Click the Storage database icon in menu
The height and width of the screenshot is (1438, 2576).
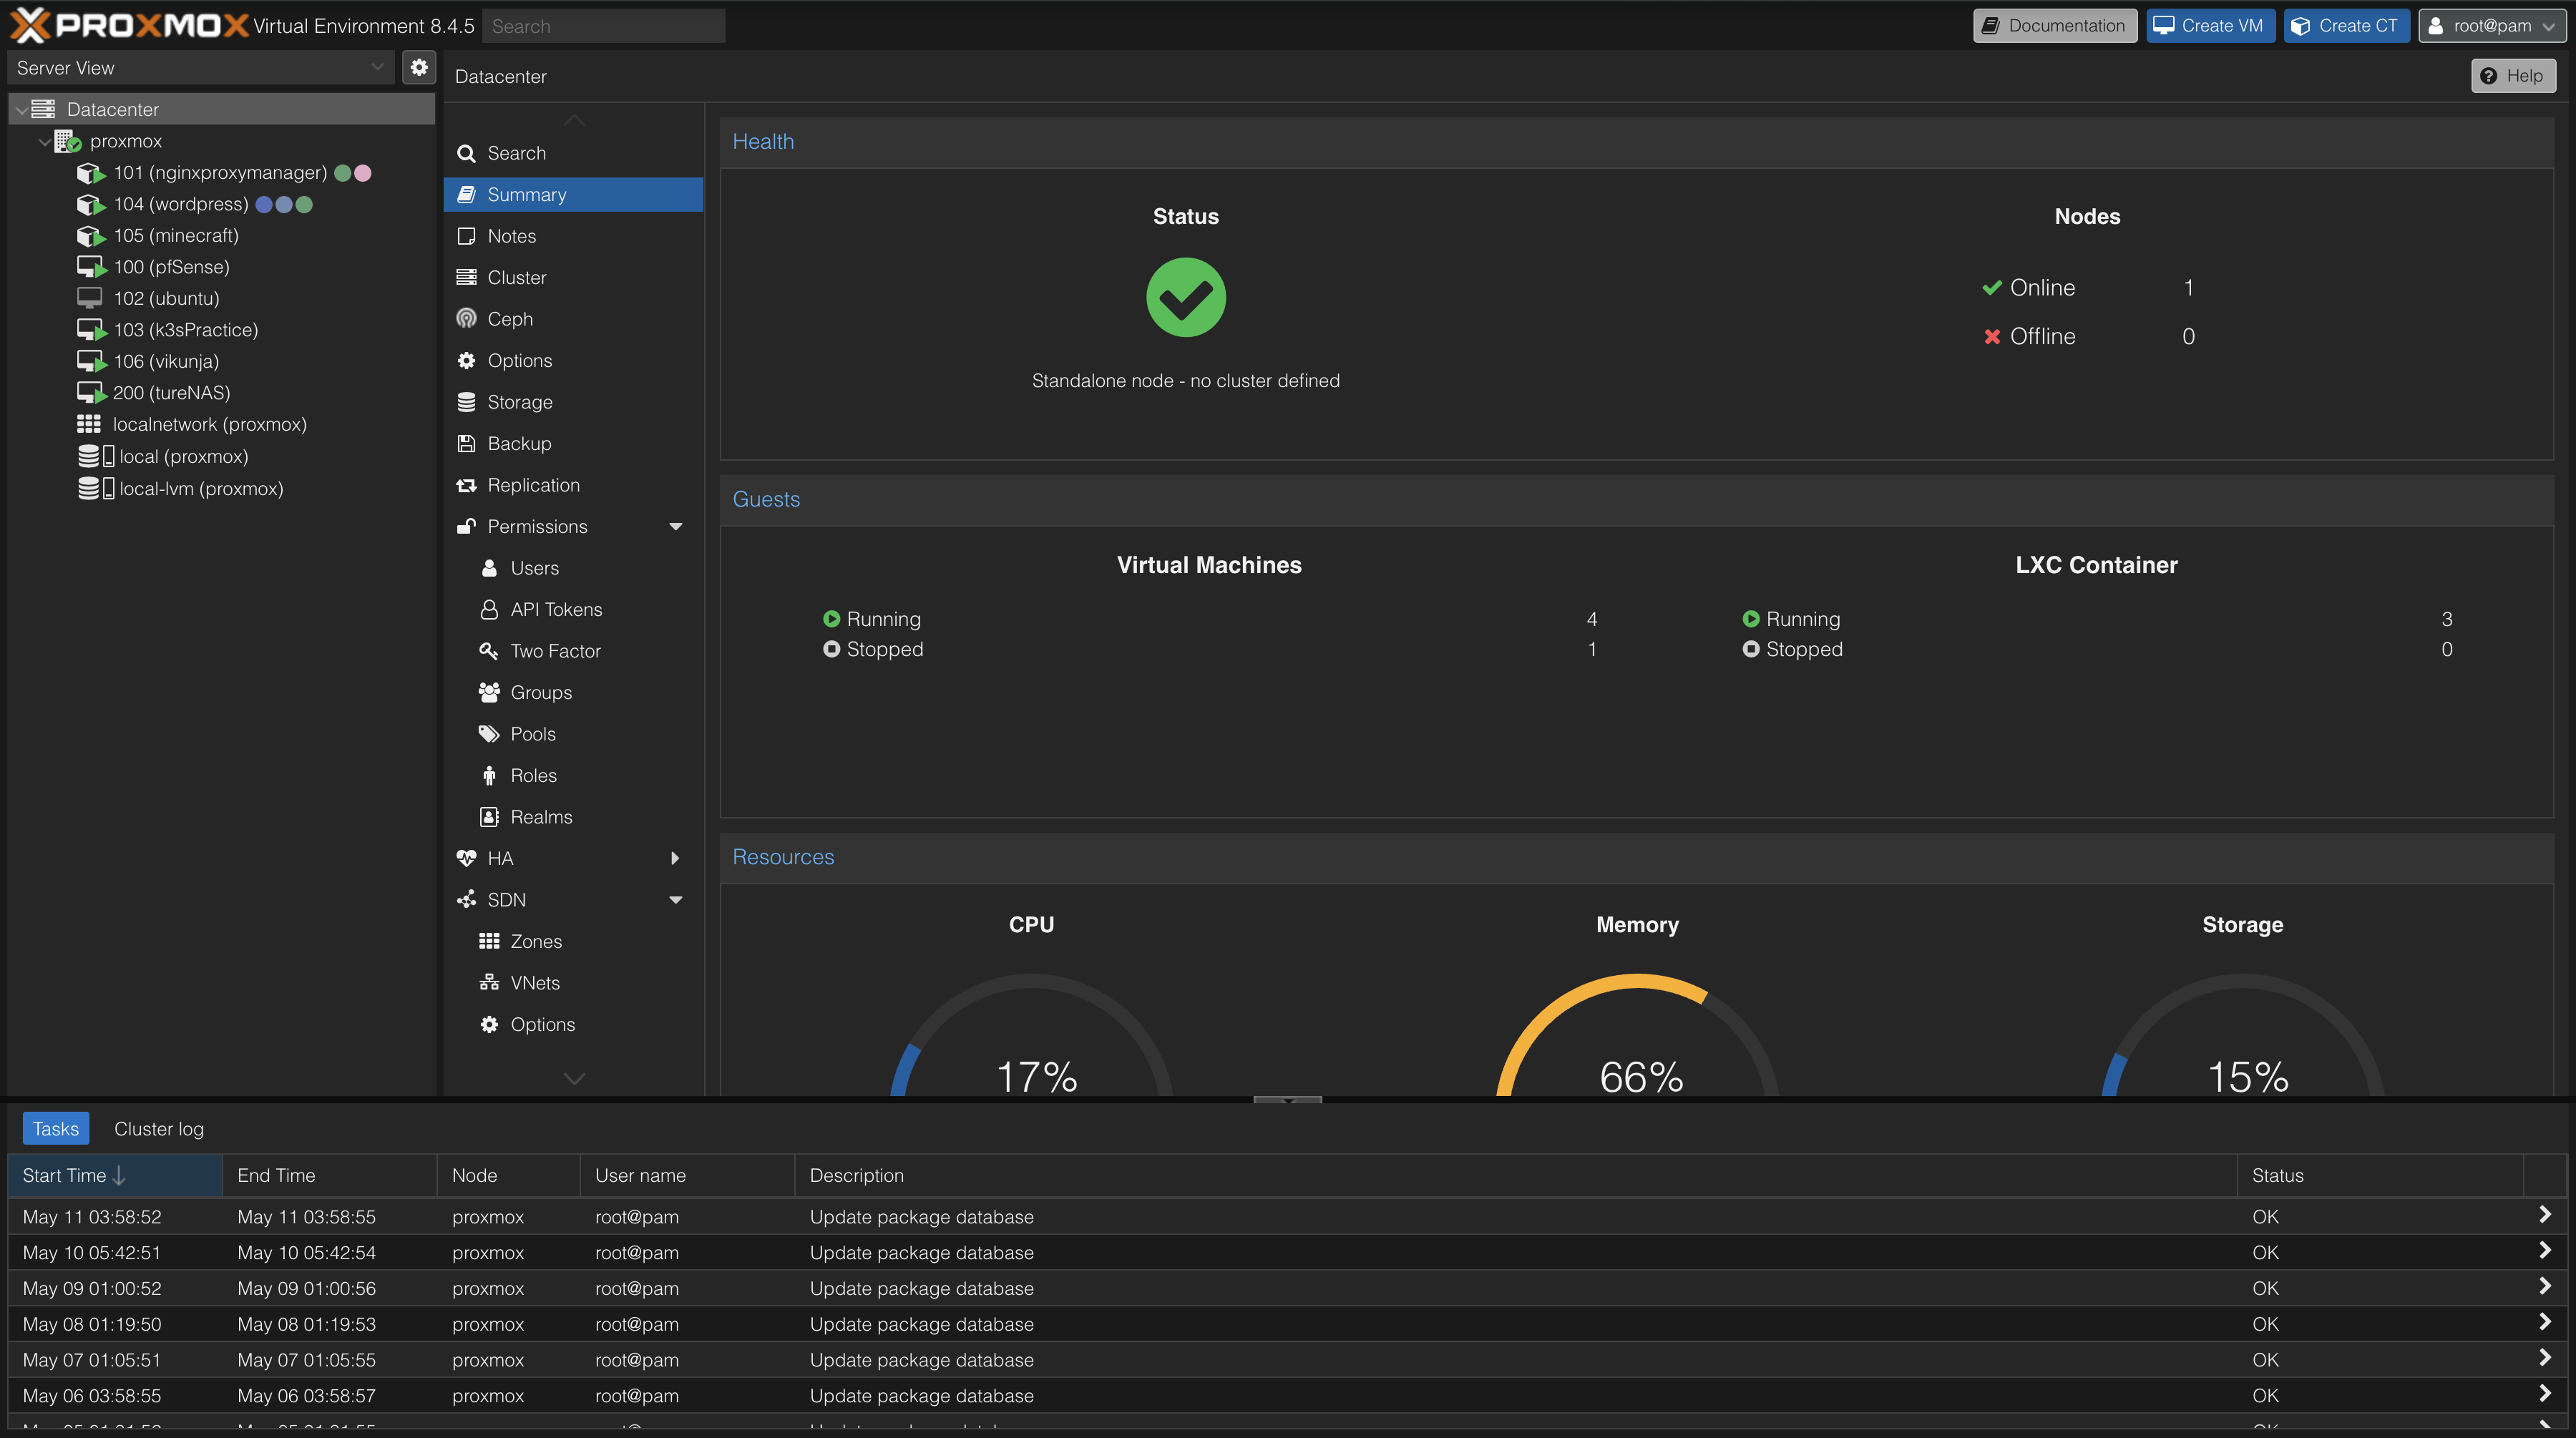[x=466, y=402]
